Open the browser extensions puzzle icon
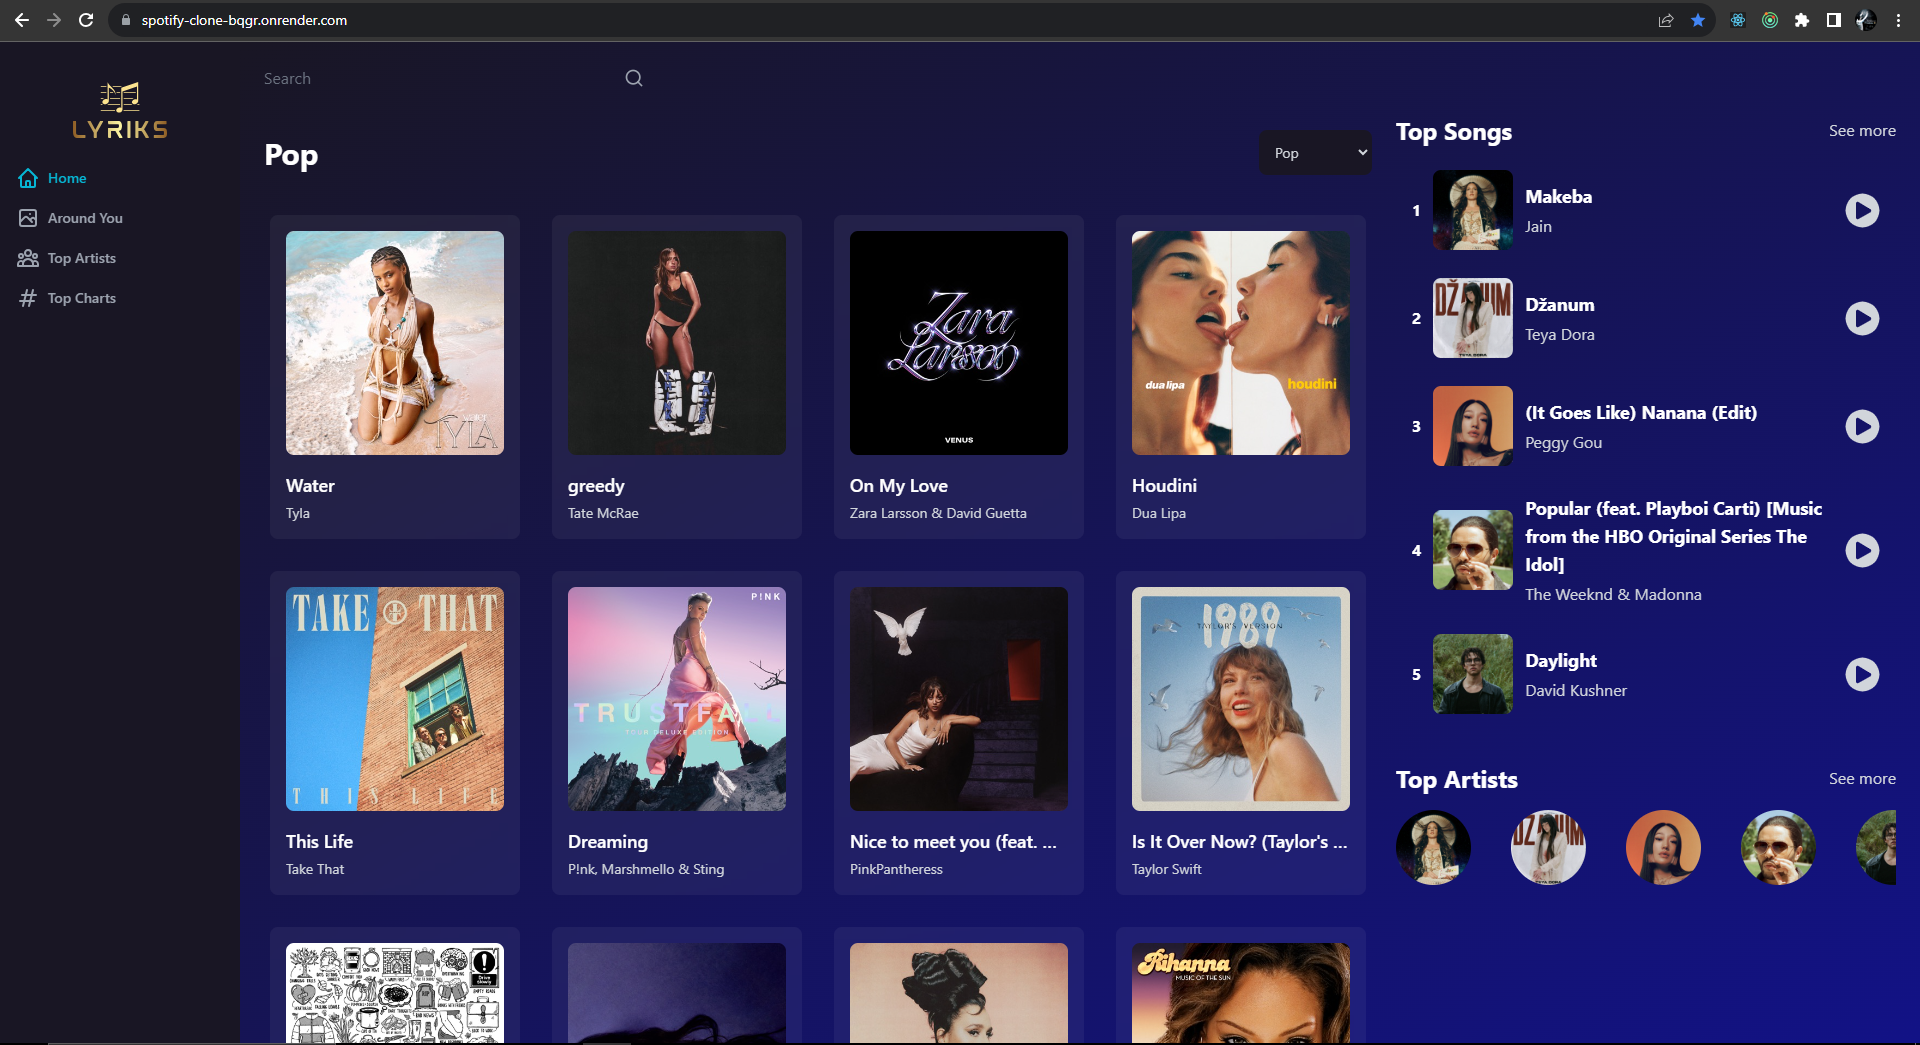 coord(1802,20)
